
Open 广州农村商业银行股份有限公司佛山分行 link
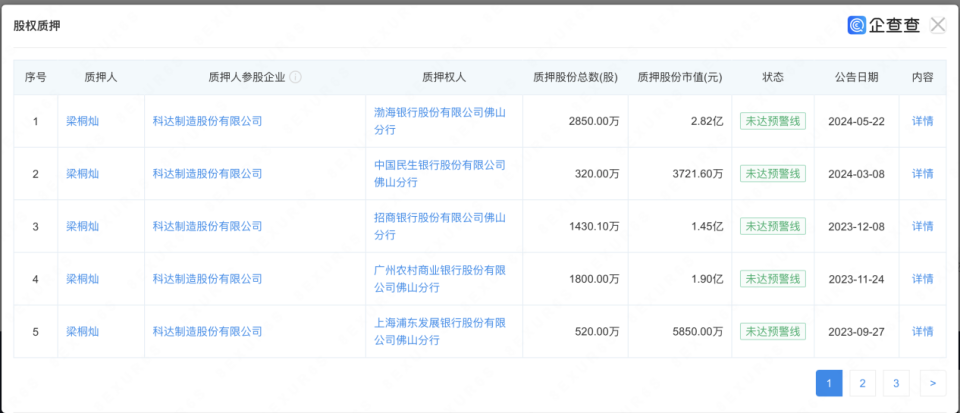click(440, 279)
